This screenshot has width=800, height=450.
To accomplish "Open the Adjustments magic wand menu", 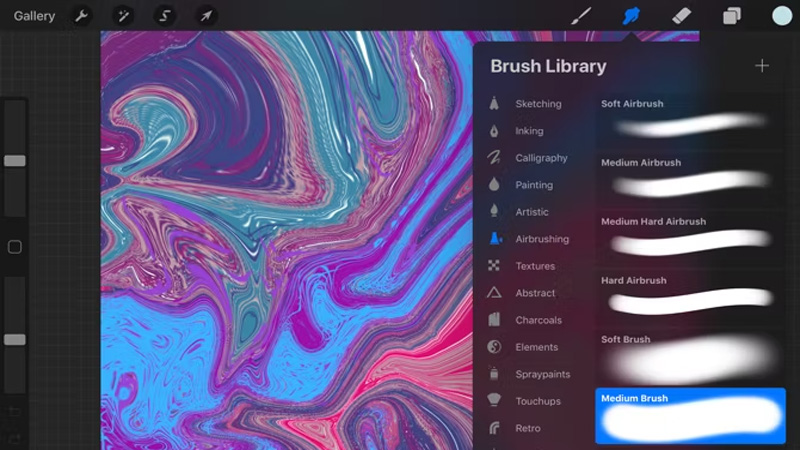I will point(123,16).
